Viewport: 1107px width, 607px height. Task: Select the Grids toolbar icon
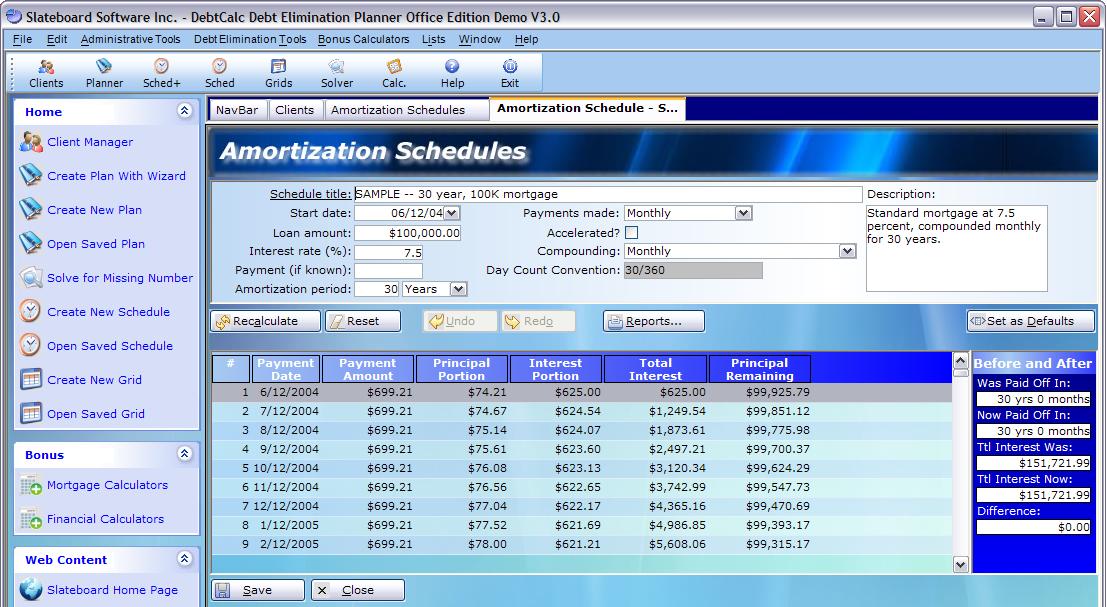[278, 73]
